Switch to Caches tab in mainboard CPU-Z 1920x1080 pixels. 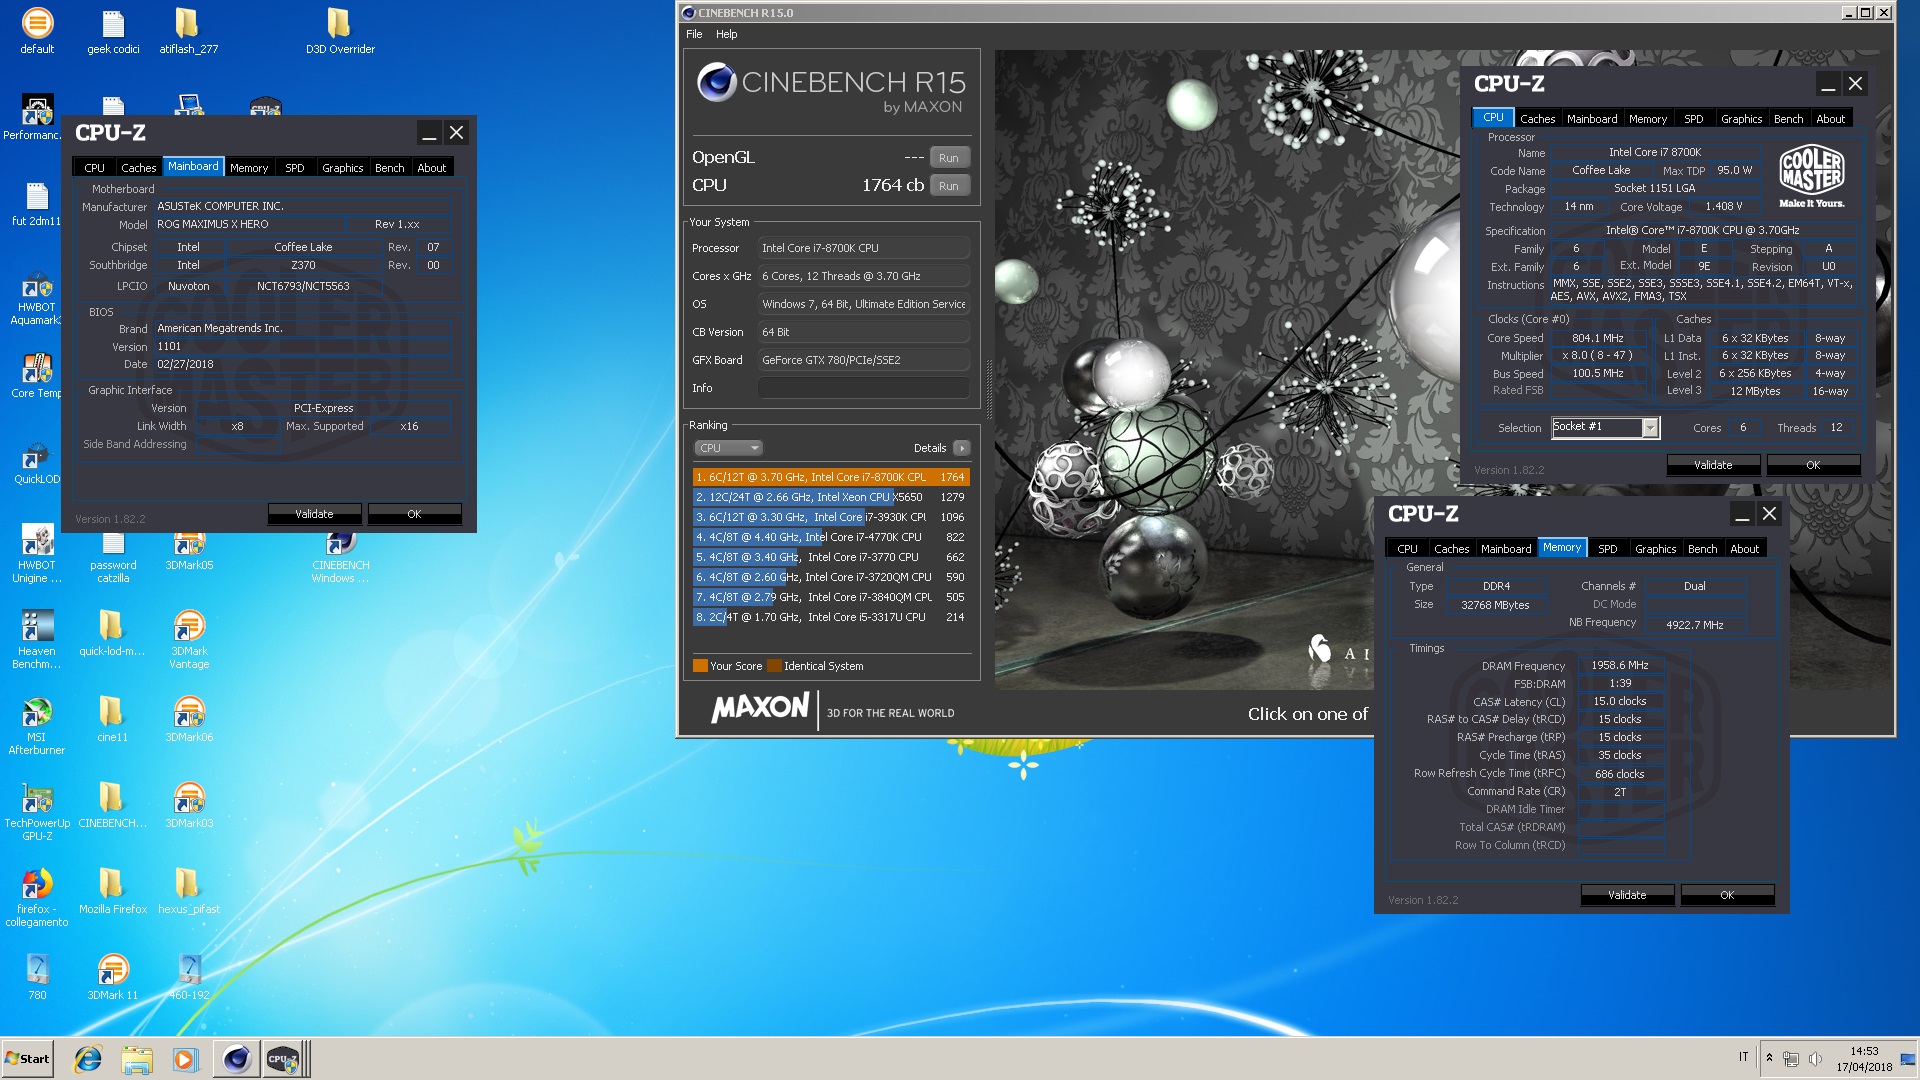[x=138, y=168]
